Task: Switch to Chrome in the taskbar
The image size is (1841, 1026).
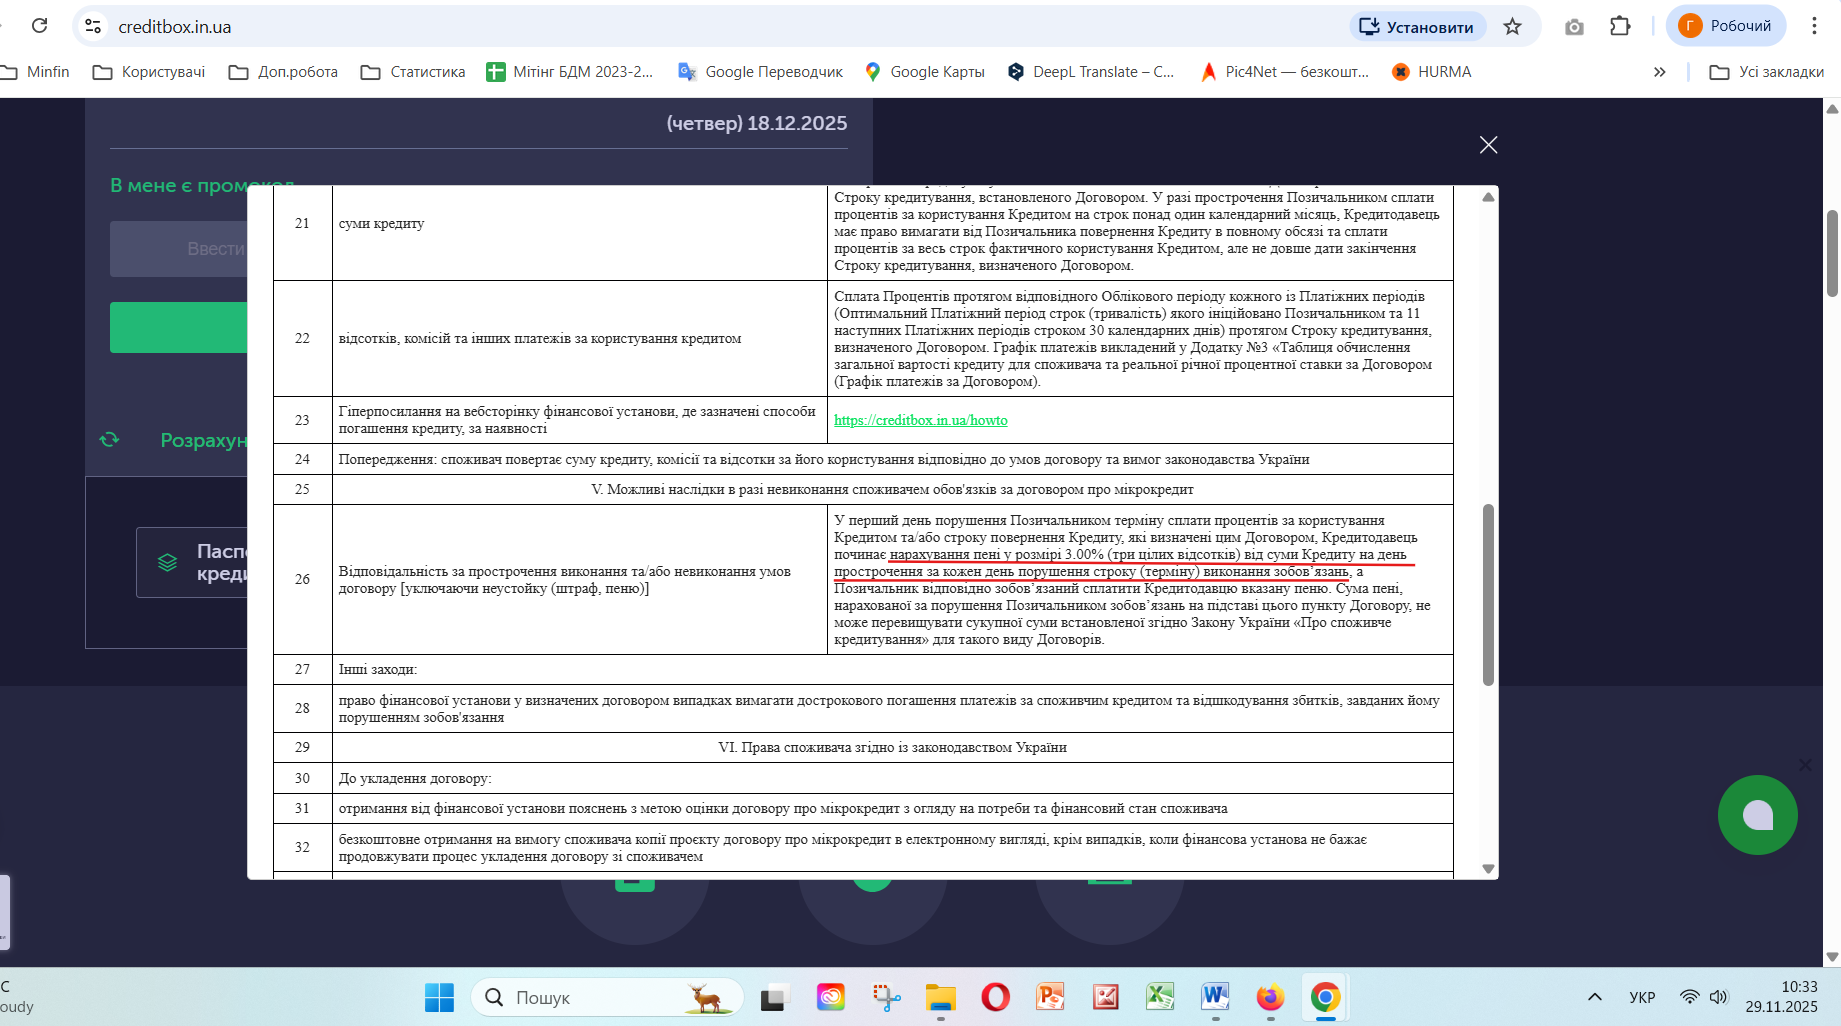Action: [x=1325, y=997]
